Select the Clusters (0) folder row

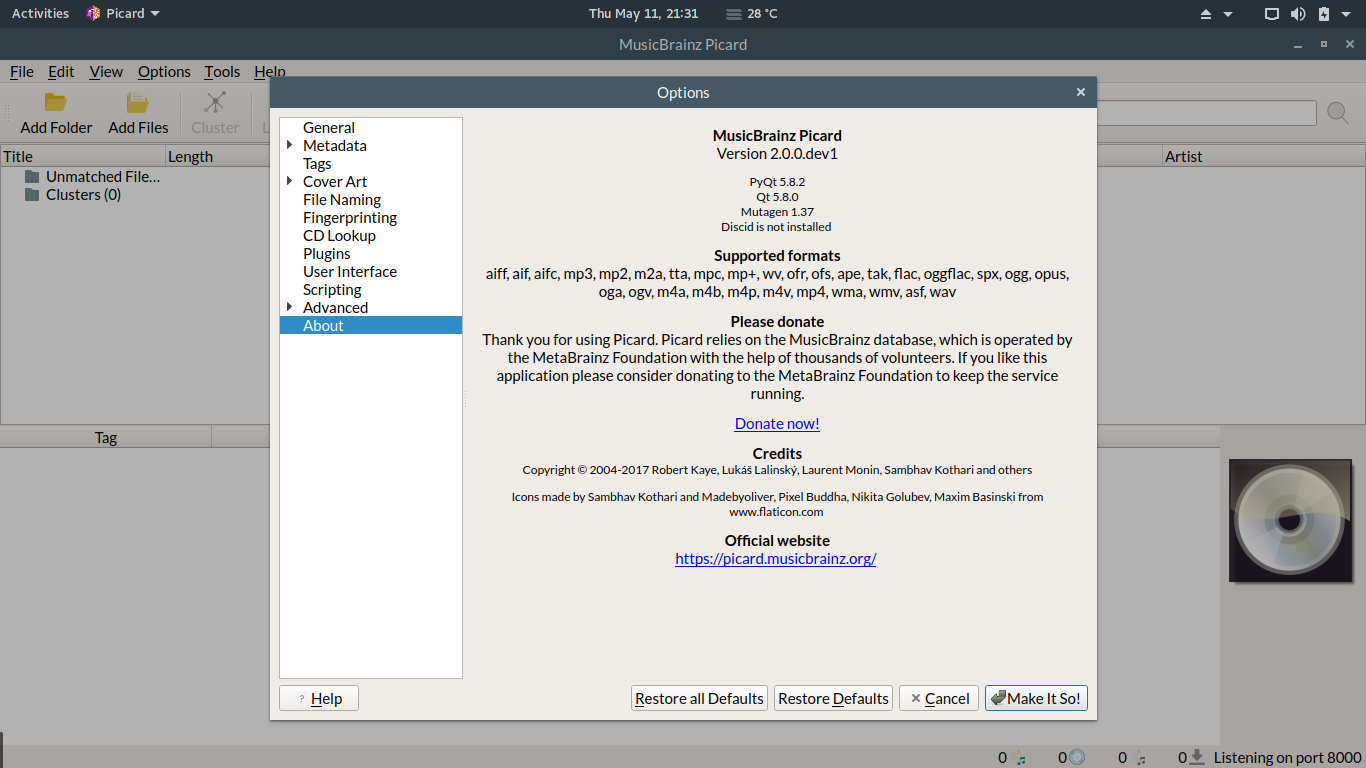click(72, 194)
